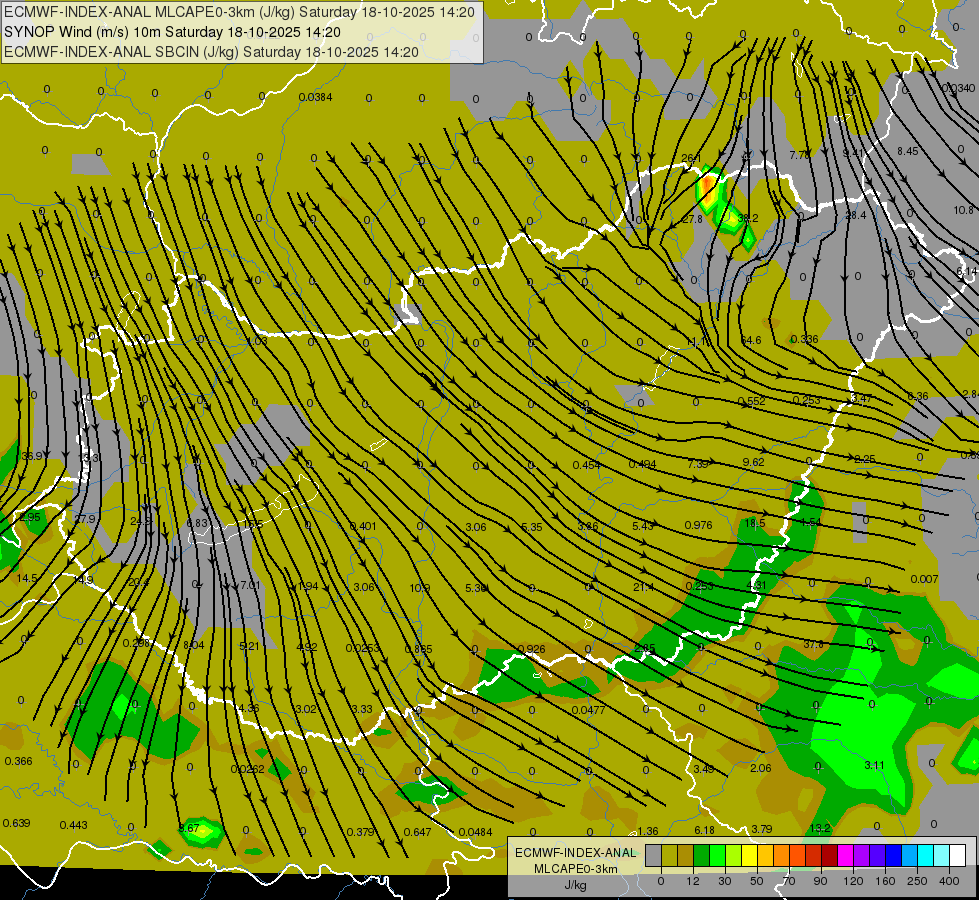Click the '70' tick label on the legend
The image size is (979, 900).
tap(789, 881)
